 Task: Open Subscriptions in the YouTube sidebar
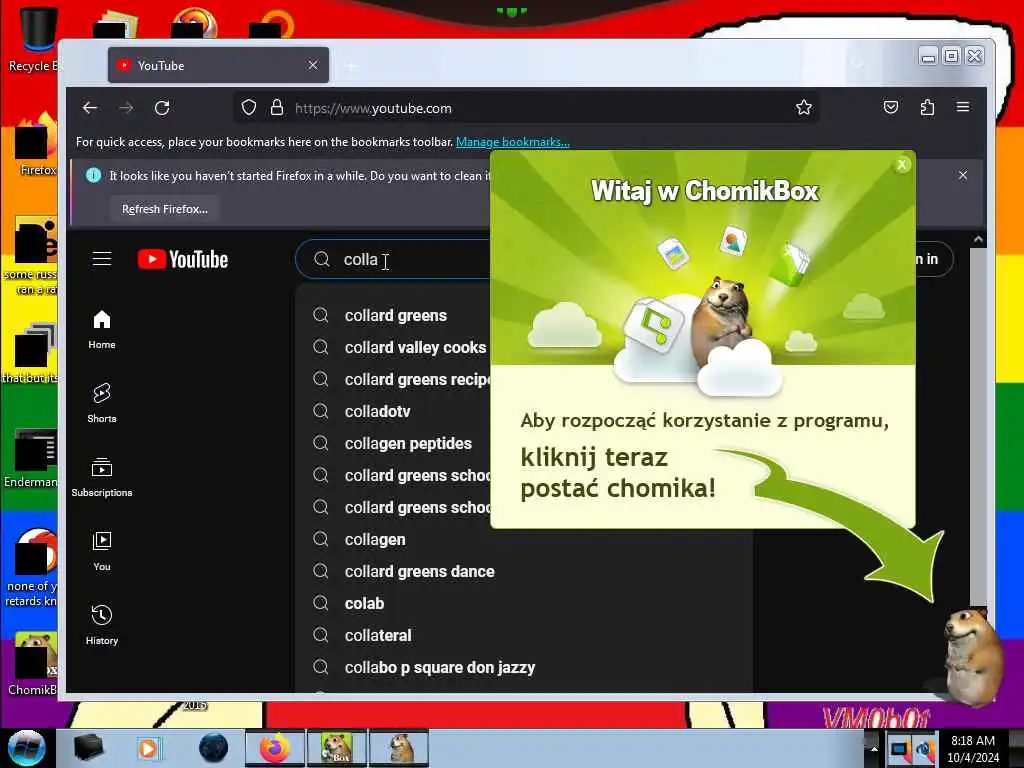tap(102, 477)
